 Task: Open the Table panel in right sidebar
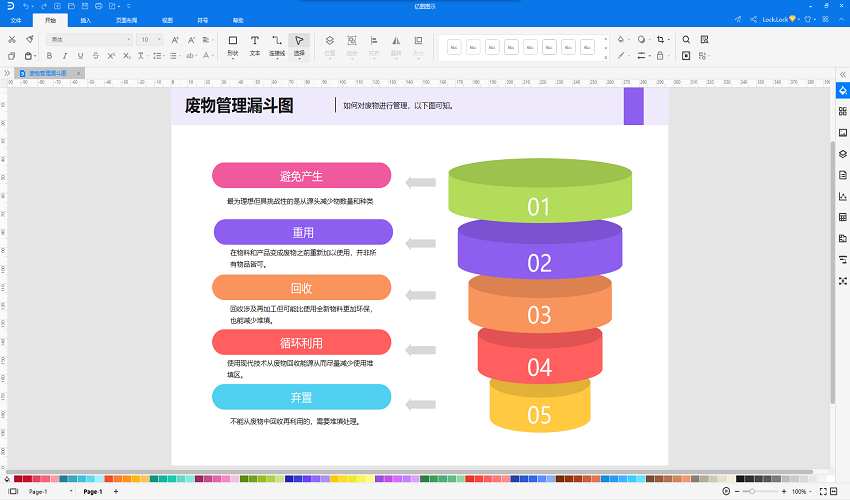tap(842, 217)
